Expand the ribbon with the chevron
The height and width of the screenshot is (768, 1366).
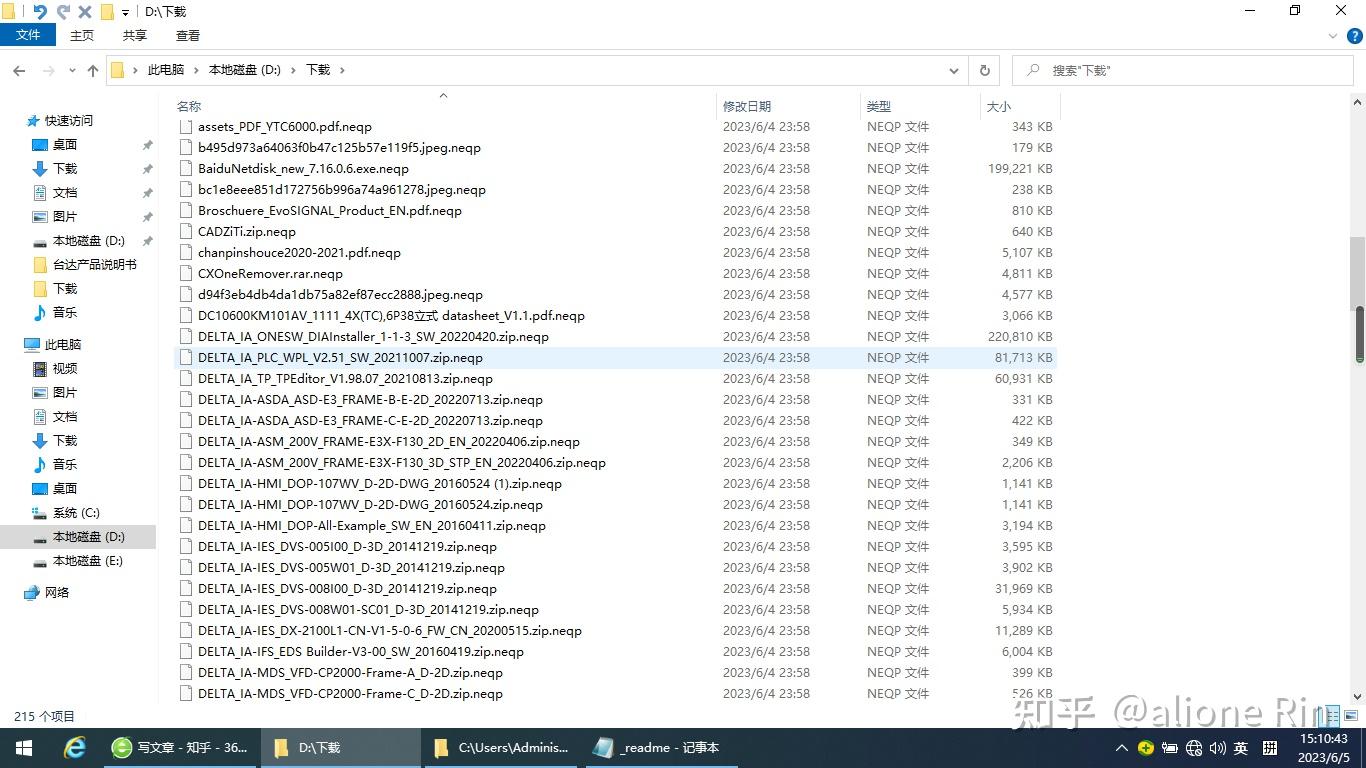tap(1333, 35)
